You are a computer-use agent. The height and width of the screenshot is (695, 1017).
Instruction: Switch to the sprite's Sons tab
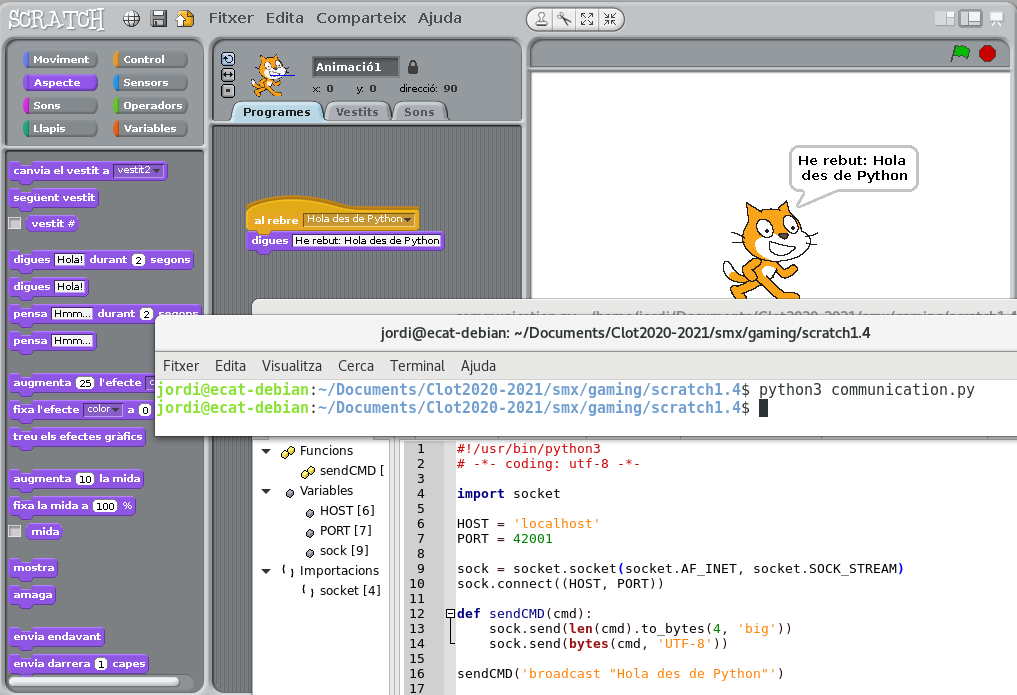[x=420, y=112]
